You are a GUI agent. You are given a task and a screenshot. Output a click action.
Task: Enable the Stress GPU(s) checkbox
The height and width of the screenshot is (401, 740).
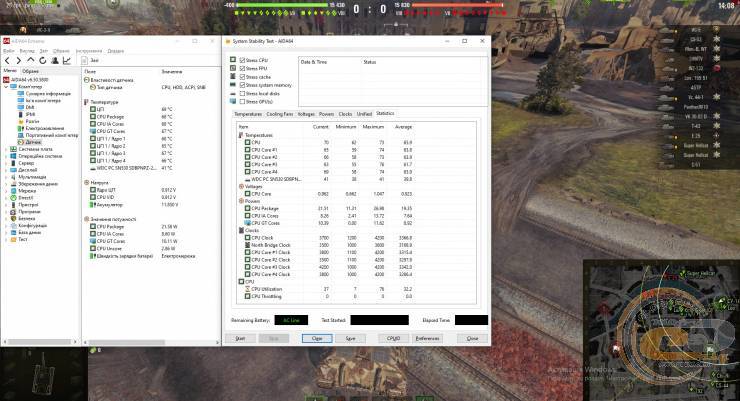click(242, 101)
